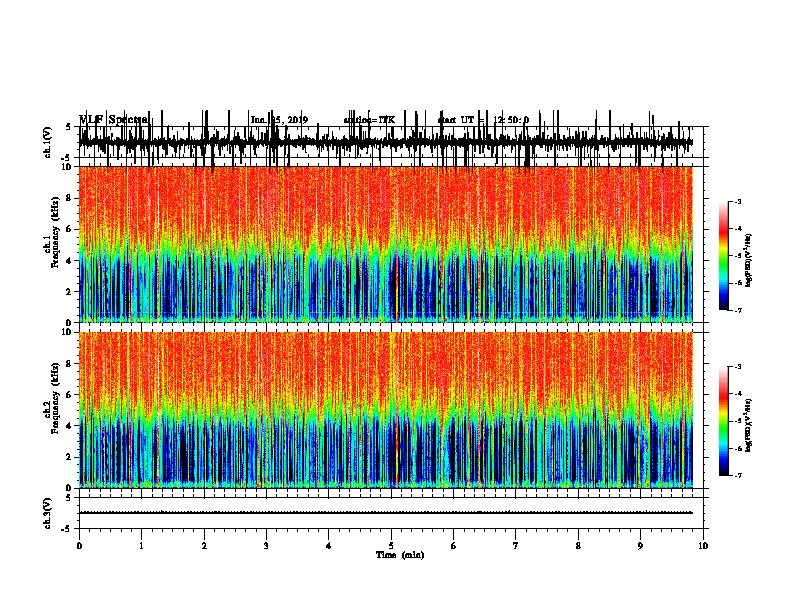
Task: Click the Time (min) axis title
Action: click(400, 555)
